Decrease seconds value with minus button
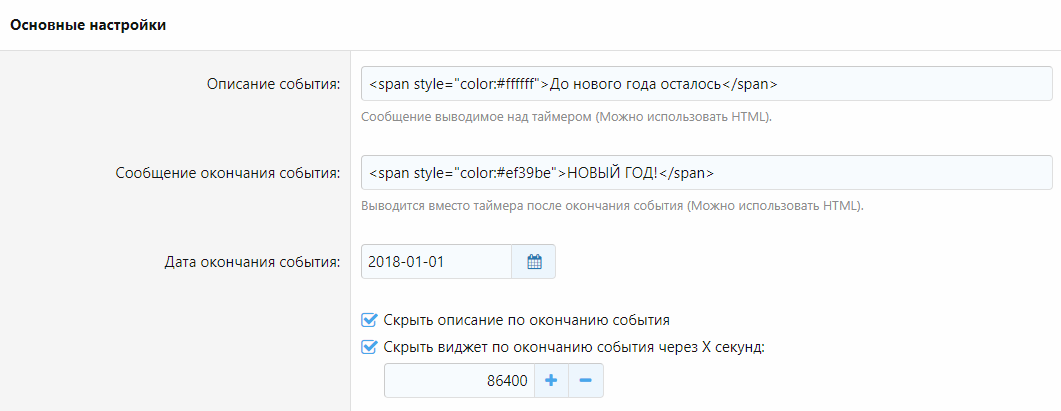 tap(586, 381)
